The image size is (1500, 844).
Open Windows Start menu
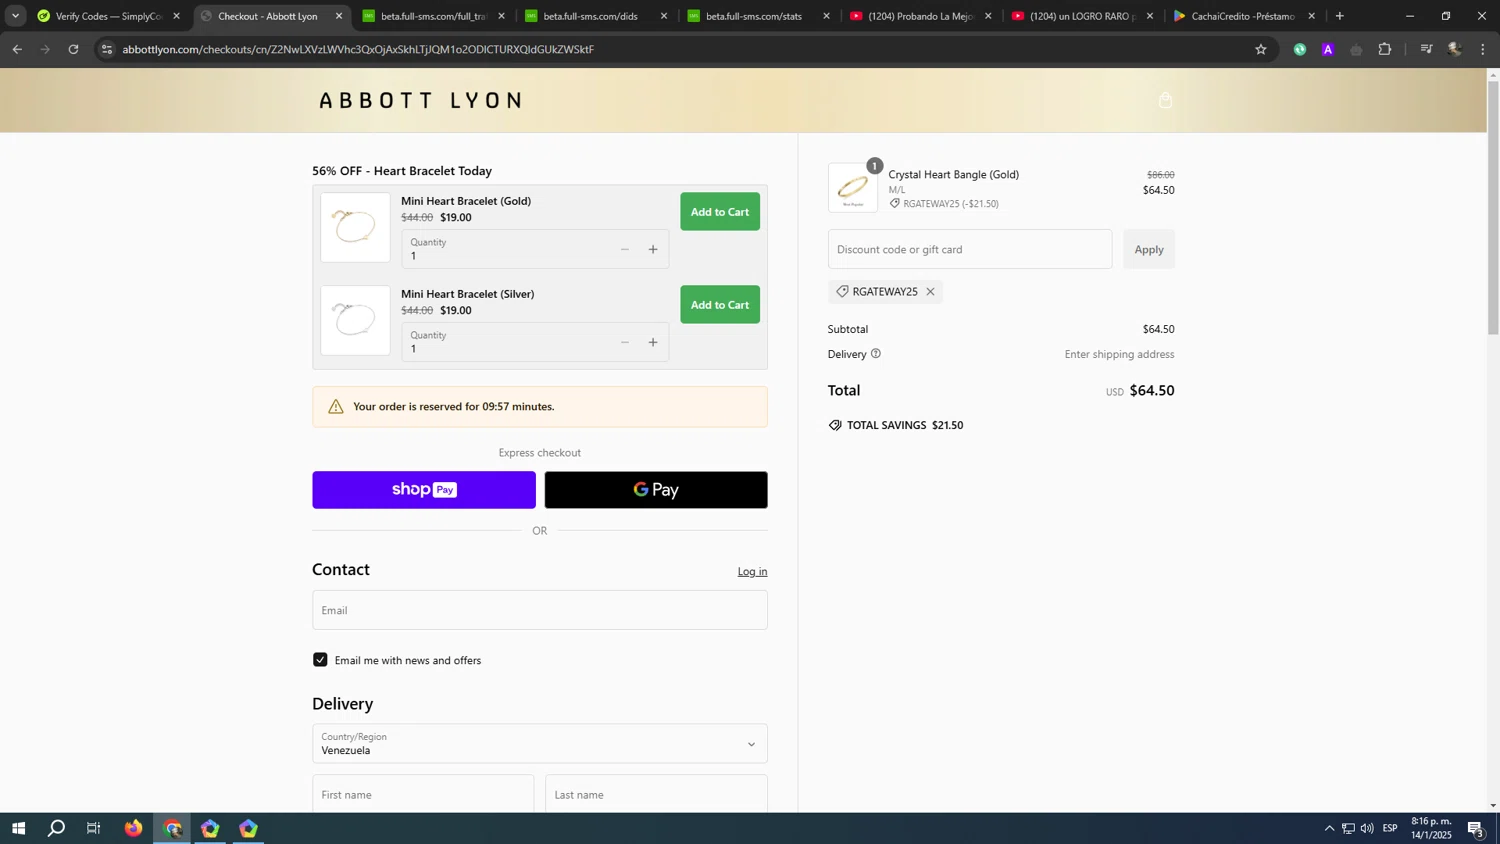18,828
